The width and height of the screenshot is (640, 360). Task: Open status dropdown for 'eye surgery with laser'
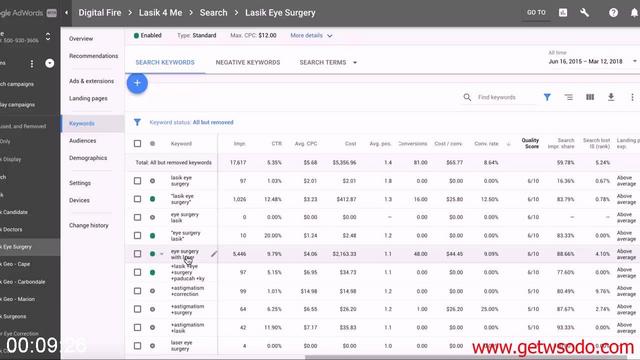[x=162, y=254]
